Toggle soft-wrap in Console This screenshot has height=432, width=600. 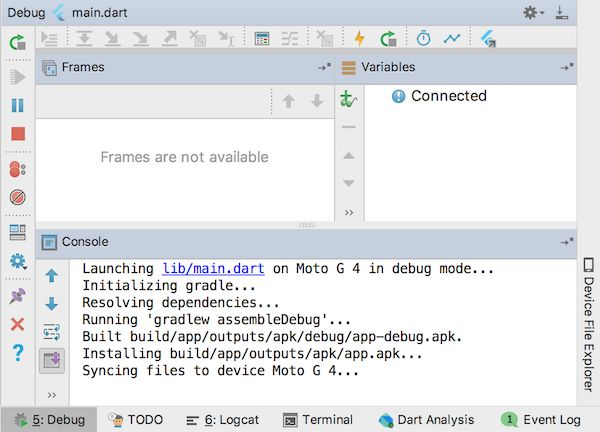pyautogui.click(x=52, y=332)
